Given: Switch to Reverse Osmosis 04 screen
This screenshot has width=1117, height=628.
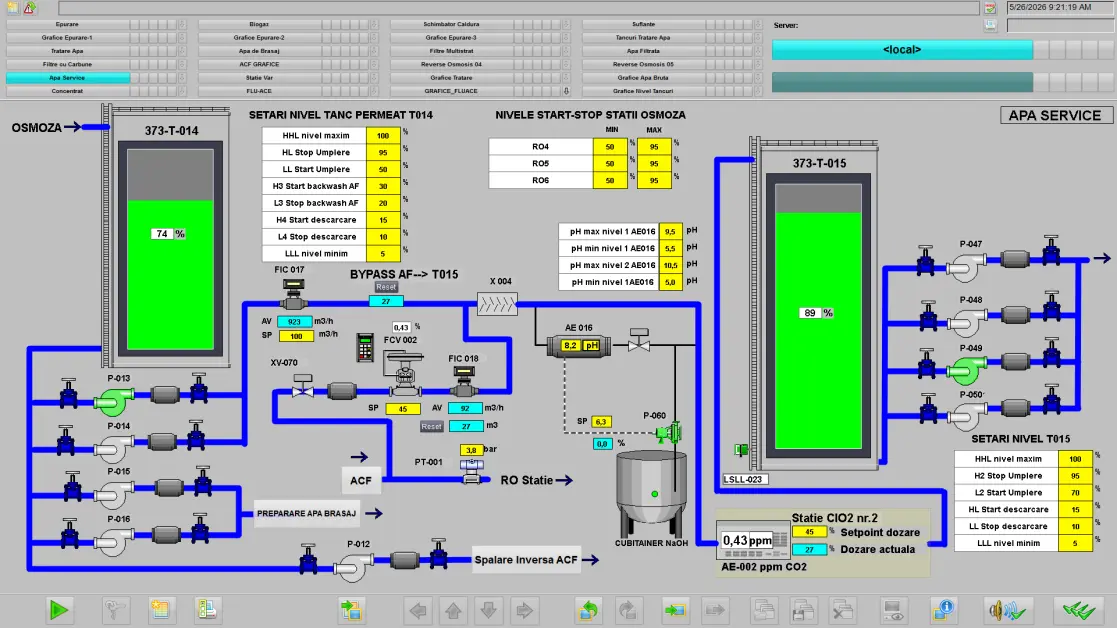Looking at the screenshot, I should (452, 64).
